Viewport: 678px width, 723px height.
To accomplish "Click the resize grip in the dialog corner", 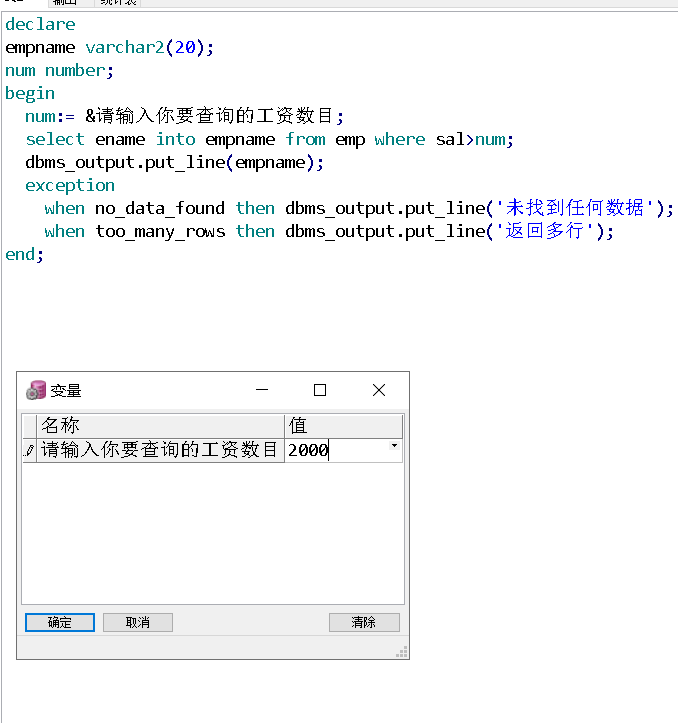I will point(402,652).
